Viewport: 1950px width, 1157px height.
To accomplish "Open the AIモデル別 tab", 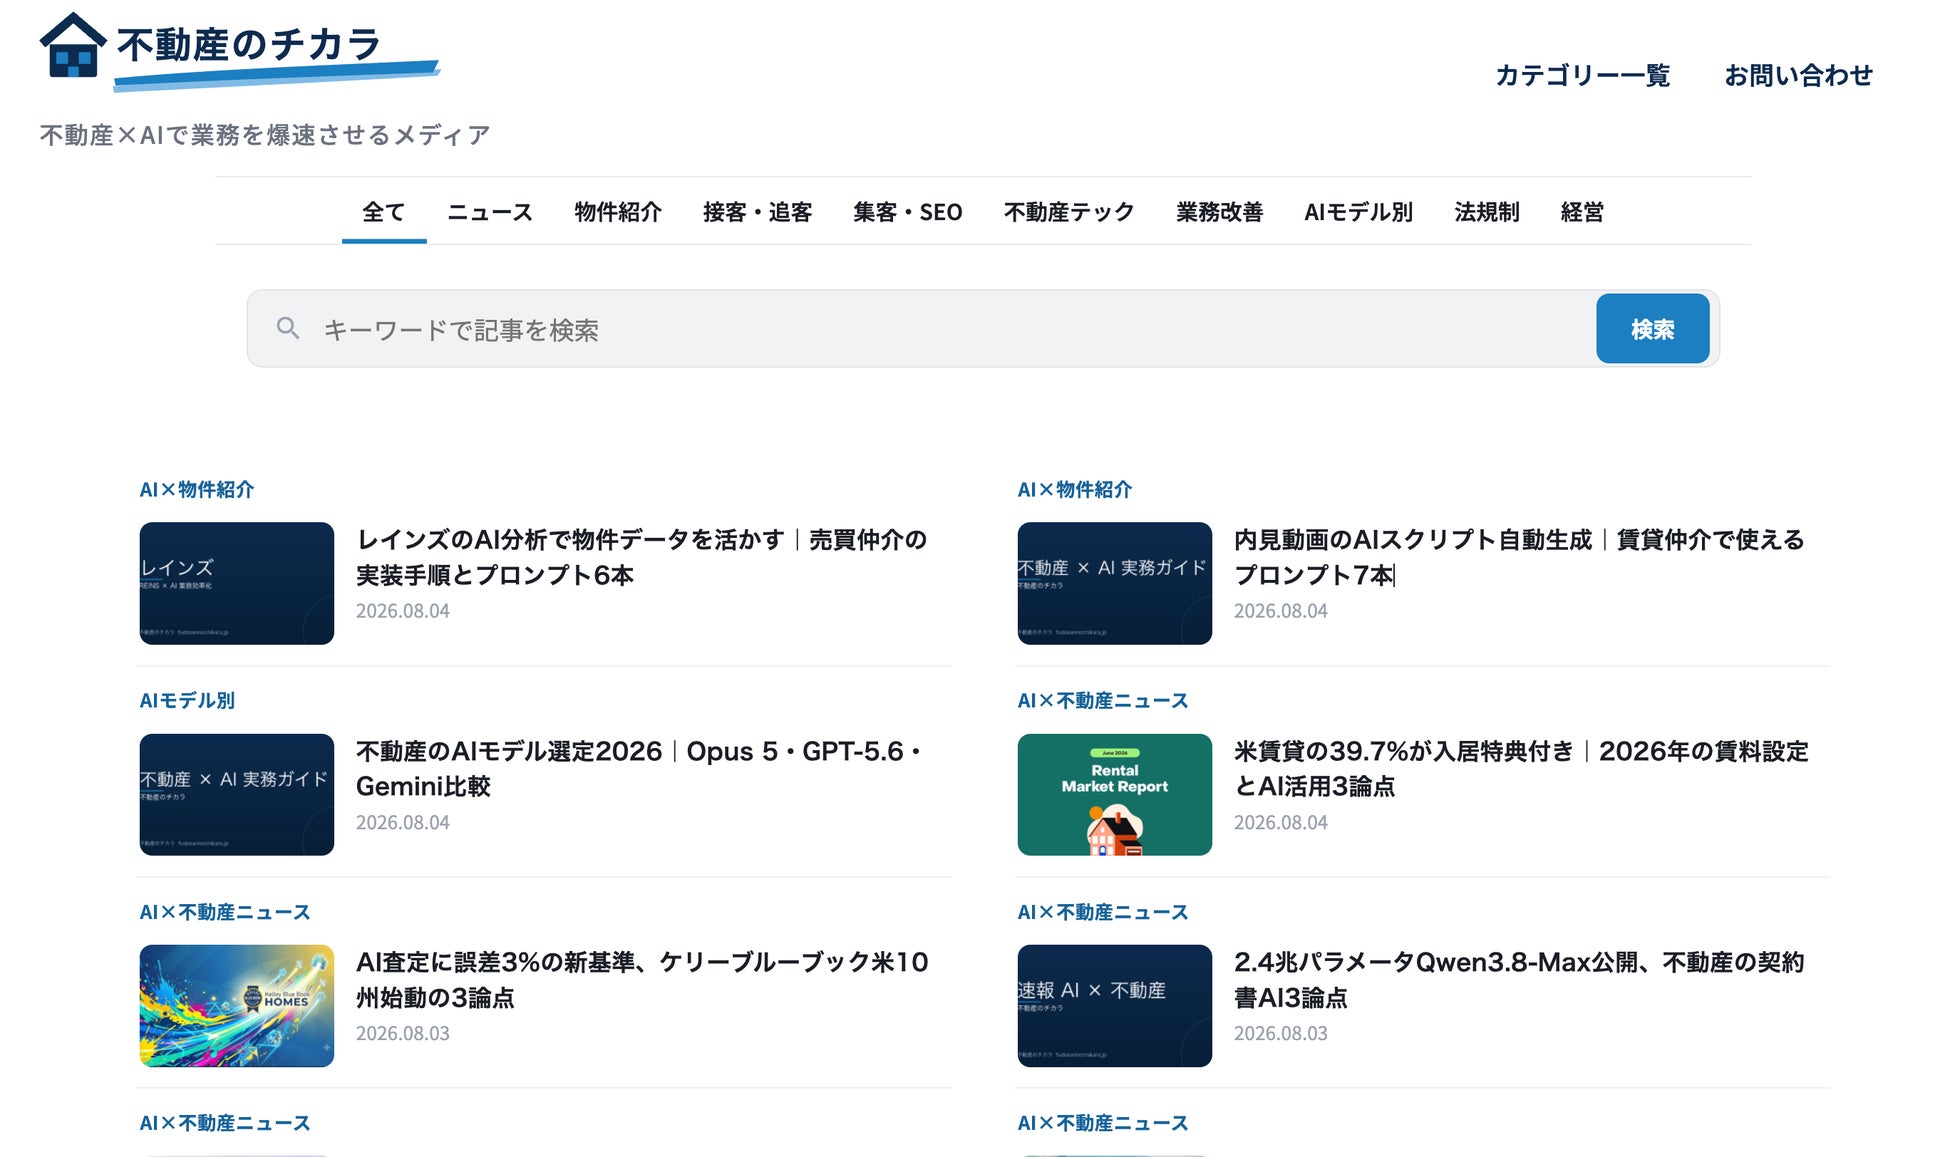I will coord(1358,212).
